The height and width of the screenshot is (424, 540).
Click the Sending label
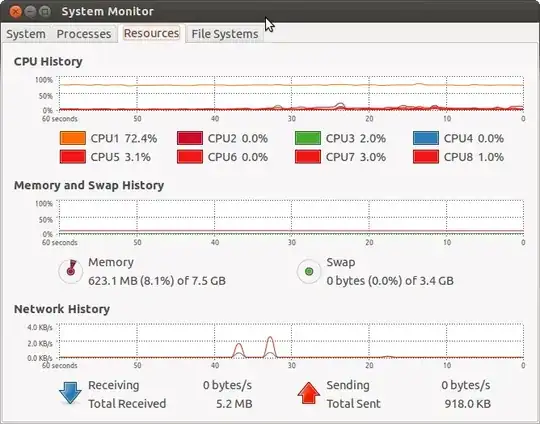(x=348, y=385)
